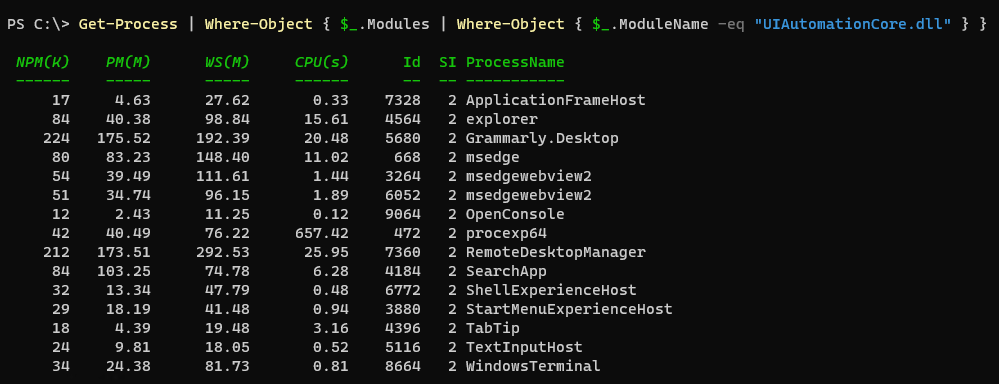Click the PM(M) column header

pos(128,62)
